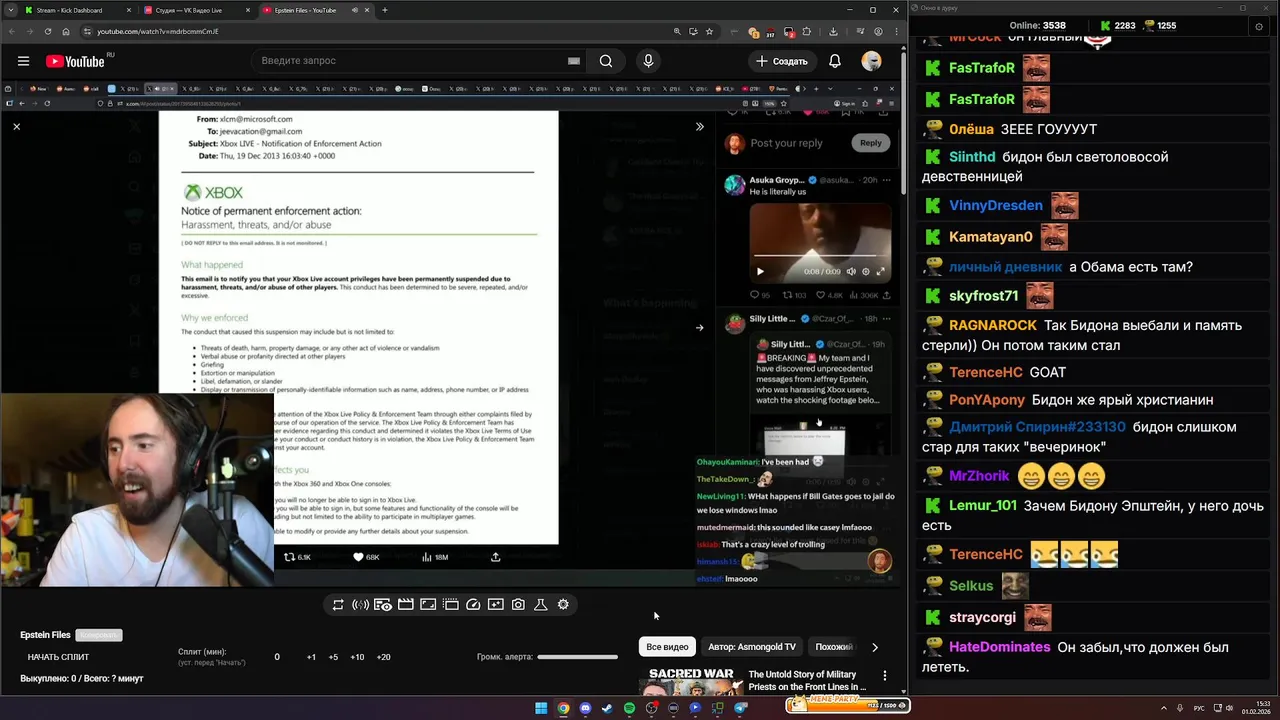Viewport: 1280px width, 720px height.
Task: Select the Все видео filter chip
Action: tap(667, 647)
